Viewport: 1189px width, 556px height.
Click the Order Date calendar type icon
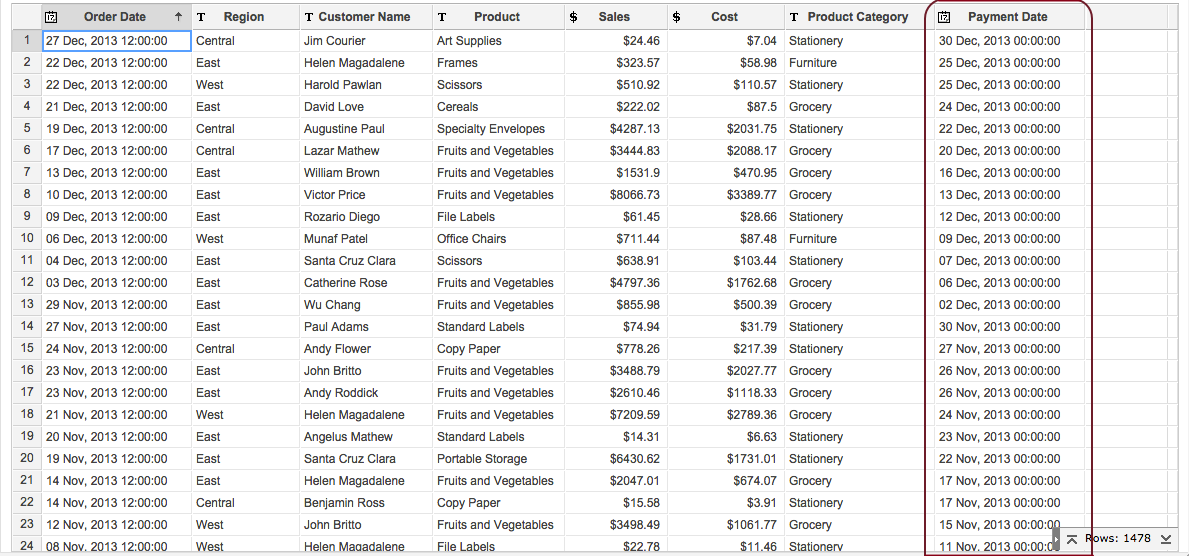52,17
